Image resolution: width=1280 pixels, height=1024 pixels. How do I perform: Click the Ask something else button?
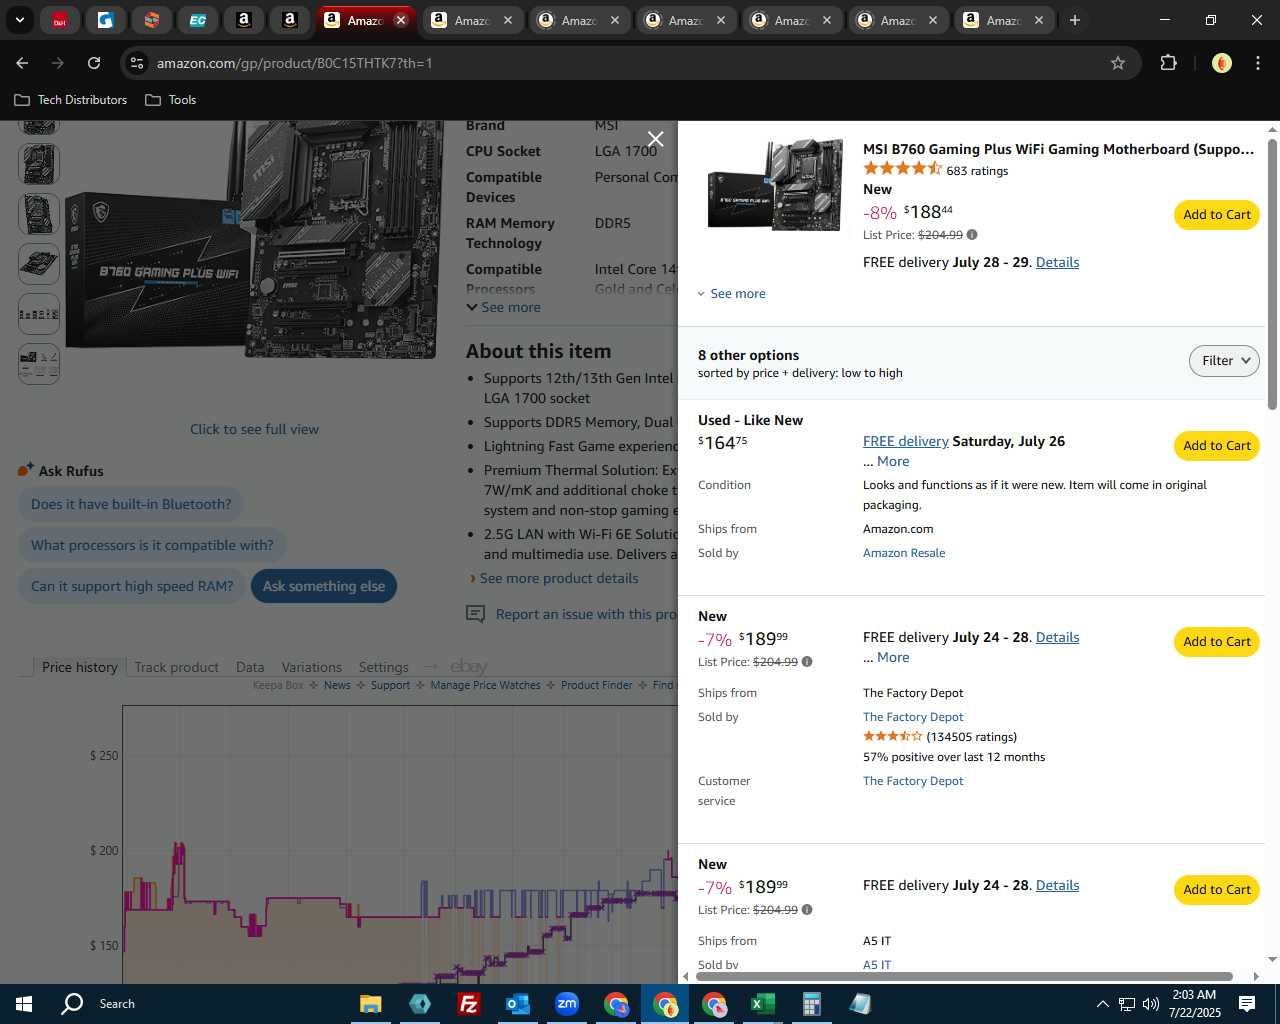pyautogui.click(x=324, y=586)
